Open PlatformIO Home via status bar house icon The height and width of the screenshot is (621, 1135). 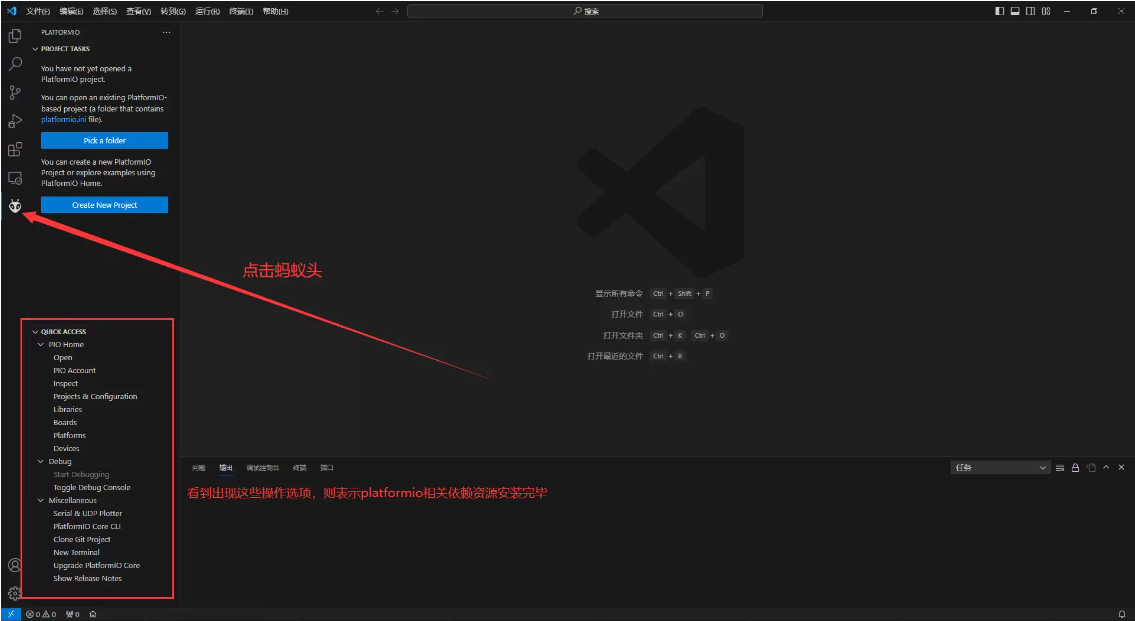click(93, 614)
